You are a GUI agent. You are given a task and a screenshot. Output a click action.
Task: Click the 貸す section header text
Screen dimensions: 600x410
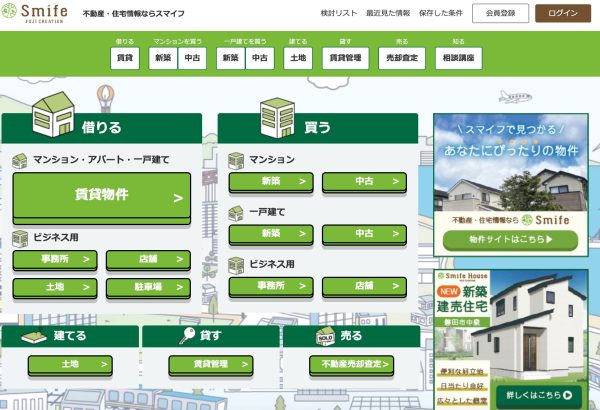tap(211, 336)
